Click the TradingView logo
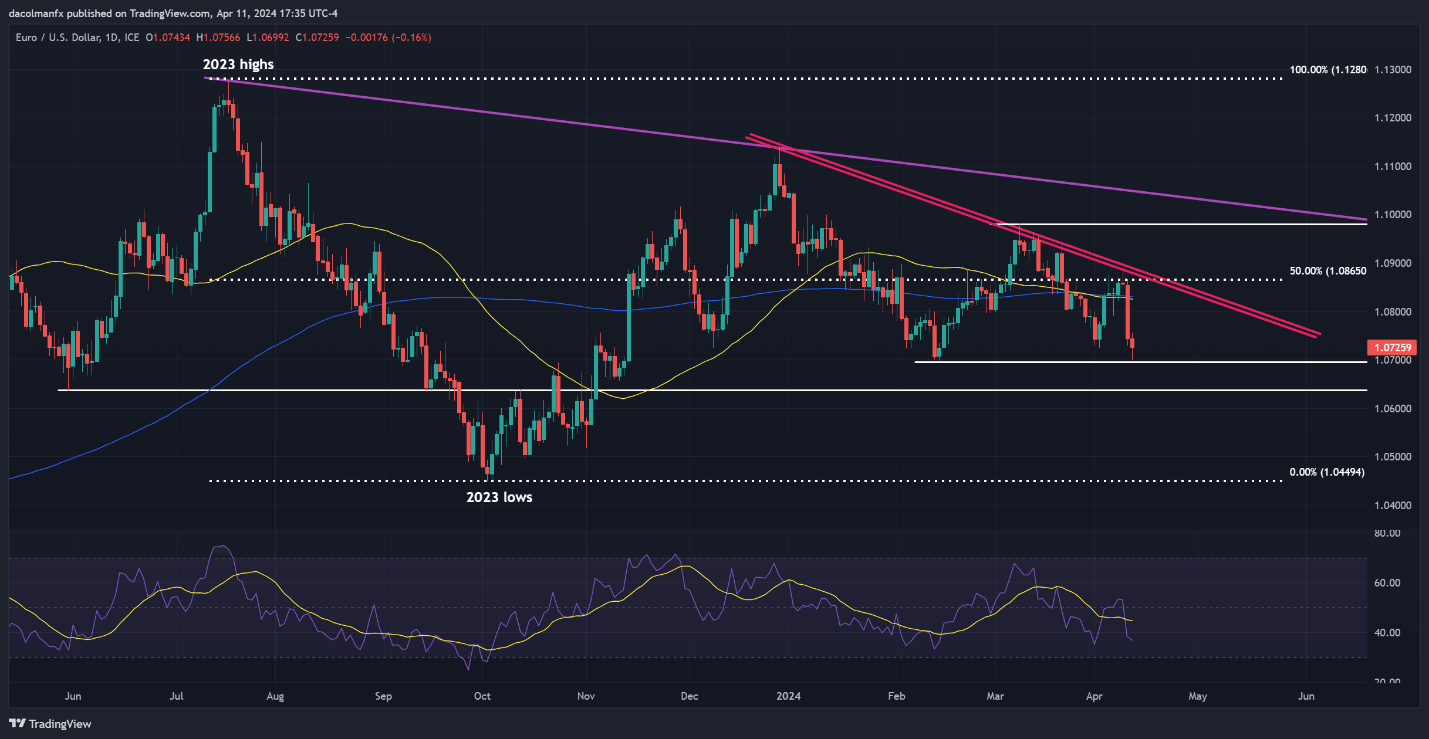 (50, 723)
